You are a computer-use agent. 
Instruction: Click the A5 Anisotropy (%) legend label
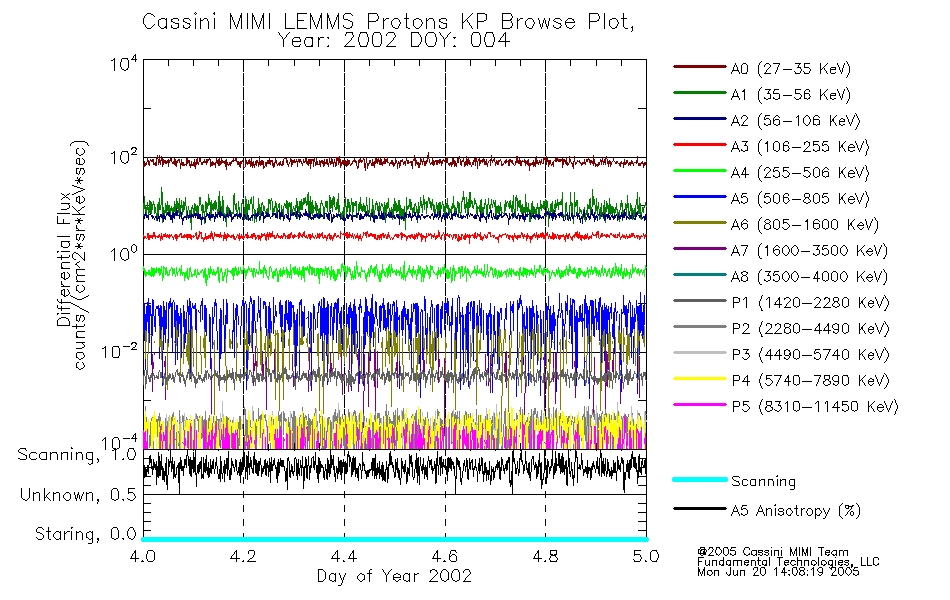tap(796, 511)
